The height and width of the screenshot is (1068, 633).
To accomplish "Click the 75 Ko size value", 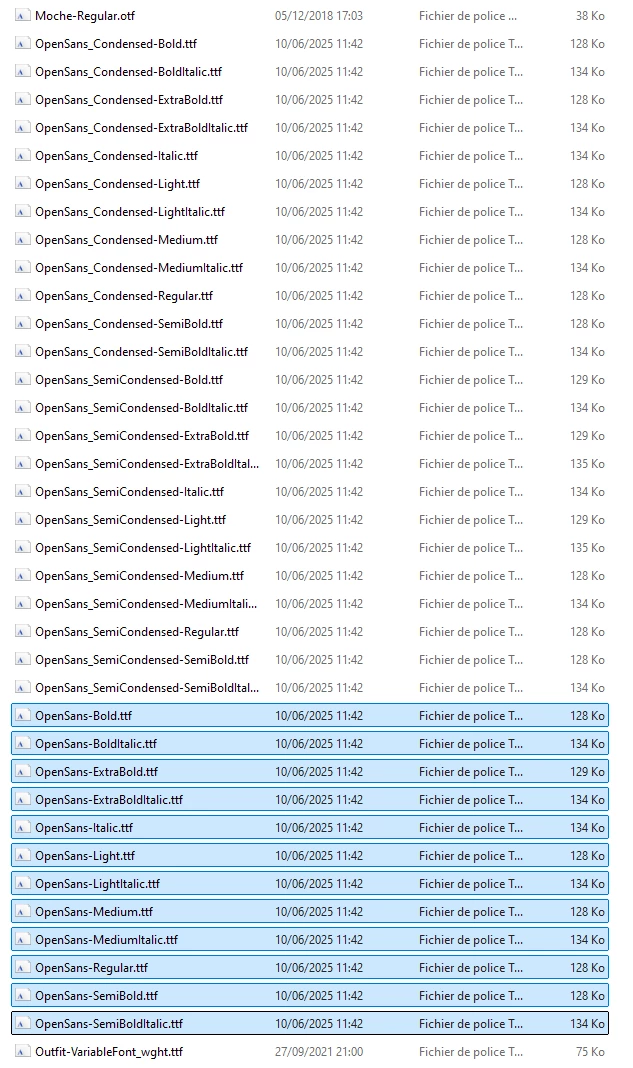I will click(590, 1051).
